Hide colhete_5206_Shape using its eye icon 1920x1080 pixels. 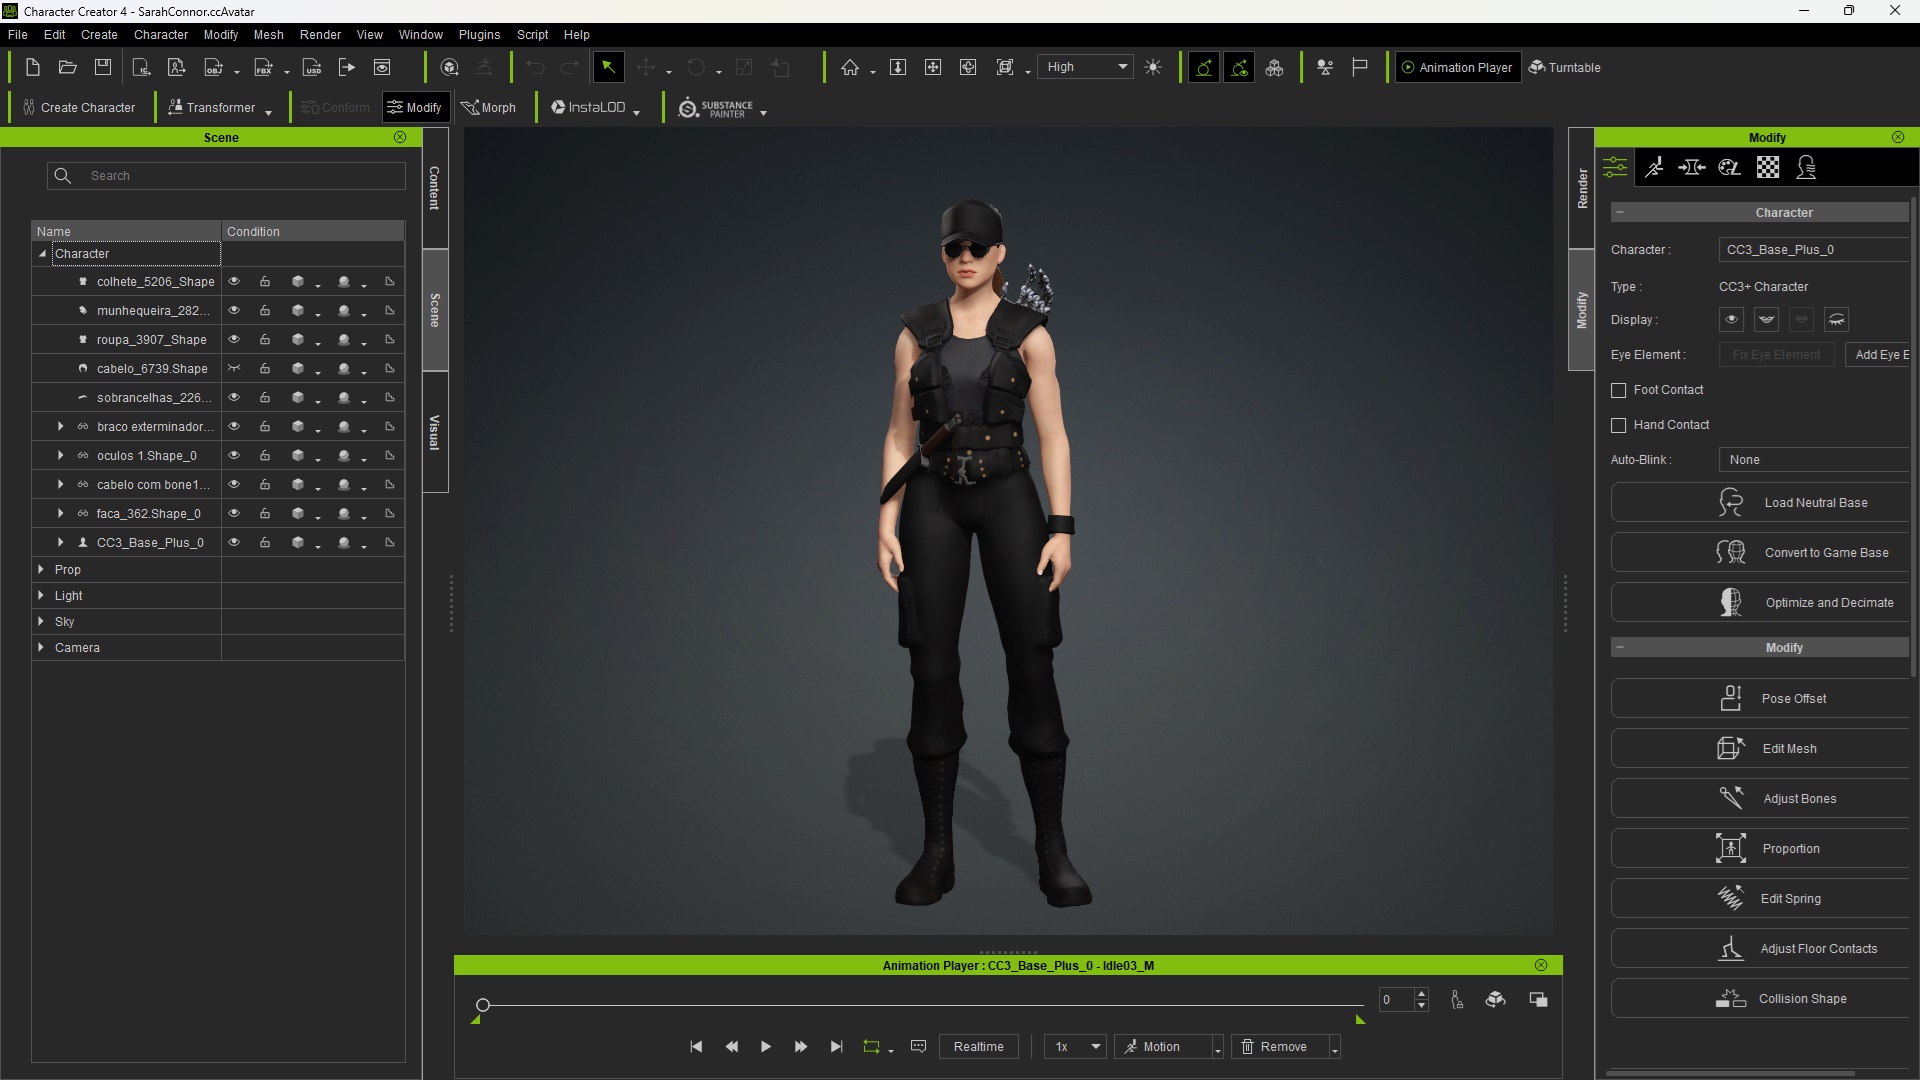coord(234,282)
